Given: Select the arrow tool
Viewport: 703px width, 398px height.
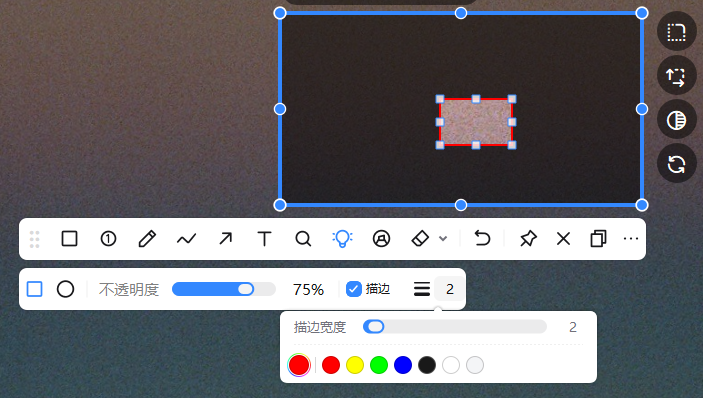Looking at the screenshot, I should (x=226, y=238).
